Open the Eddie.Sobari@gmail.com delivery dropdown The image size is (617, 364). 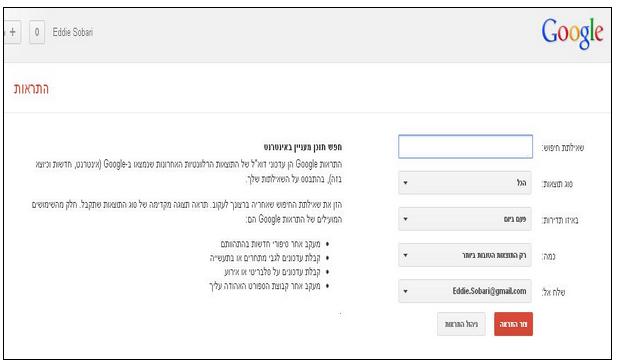465,291
